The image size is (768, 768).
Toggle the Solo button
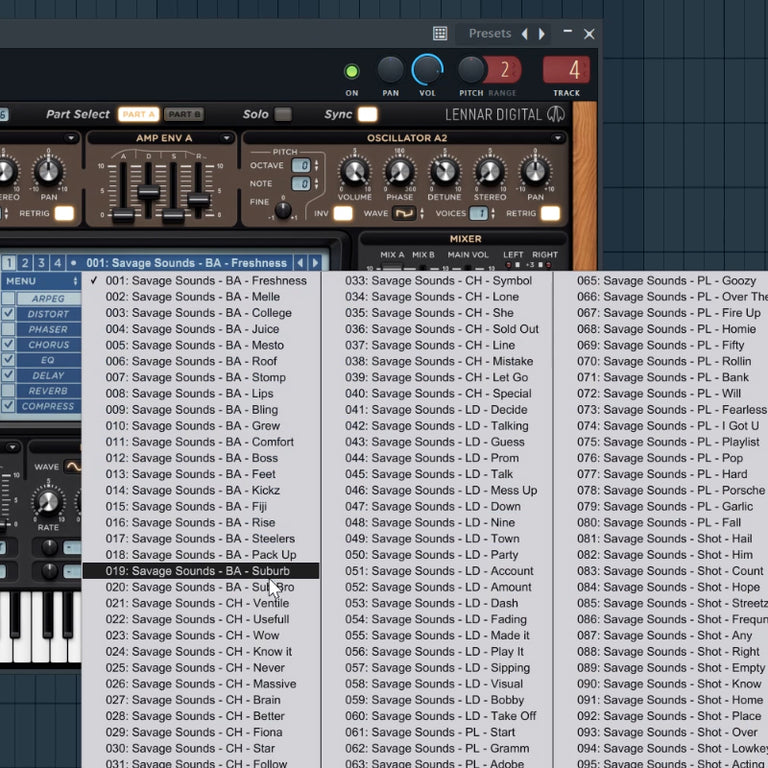283,114
